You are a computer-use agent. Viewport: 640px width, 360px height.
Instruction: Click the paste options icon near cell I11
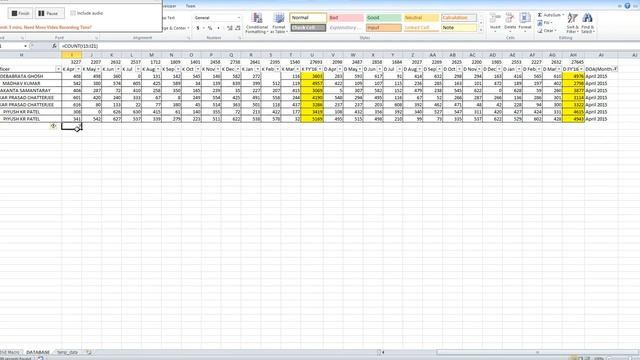[53, 126]
